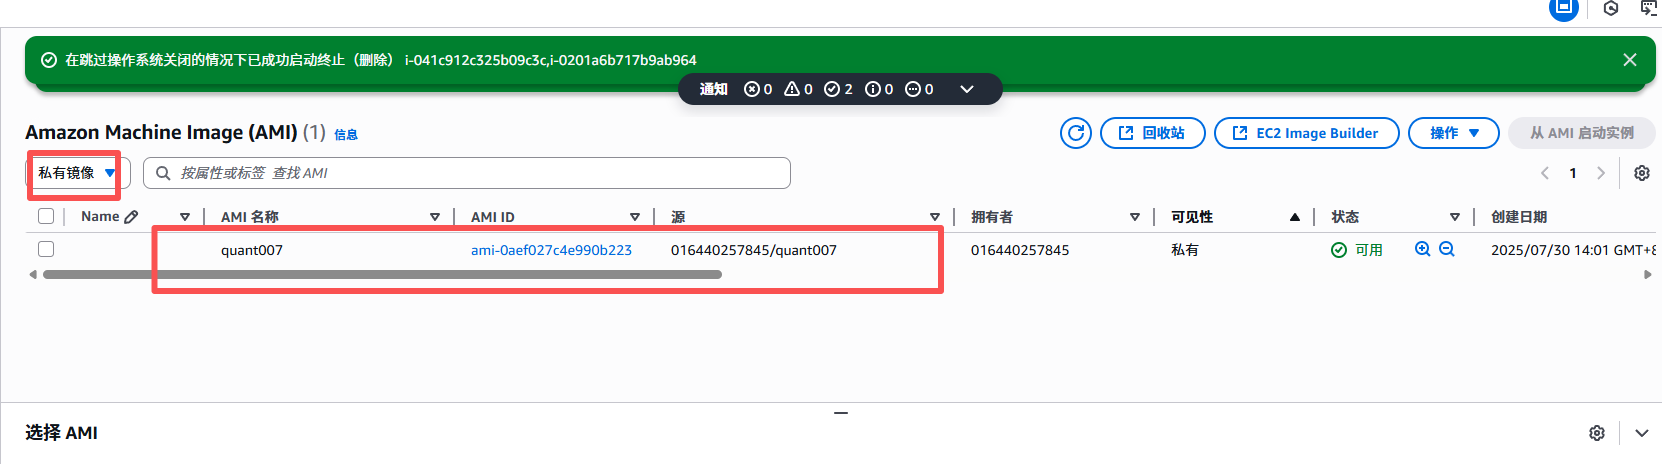This screenshot has height=464, width=1662.
Task: Click the pencil edit icon next to Name
Action: 131,216
